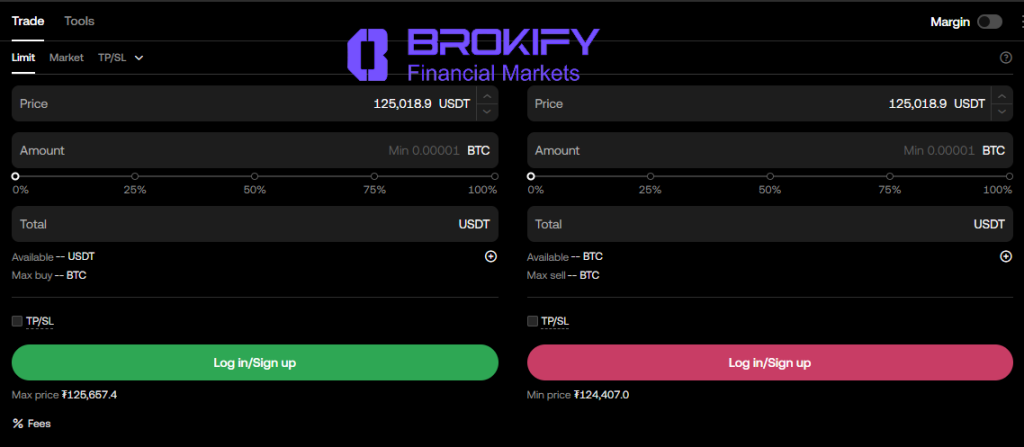This screenshot has width=1024, height=447.
Task: Select the Market order type tab
Action: (x=66, y=57)
